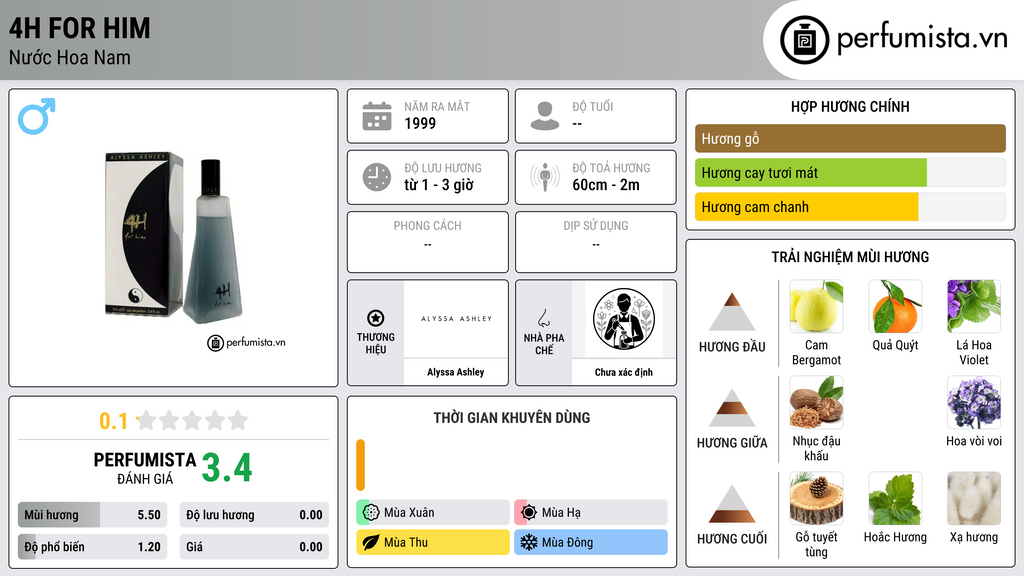The height and width of the screenshot is (576, 1024).
Task: Click the person silhouette icon beside Độ Tuổi
Action: tap(545, 116)
